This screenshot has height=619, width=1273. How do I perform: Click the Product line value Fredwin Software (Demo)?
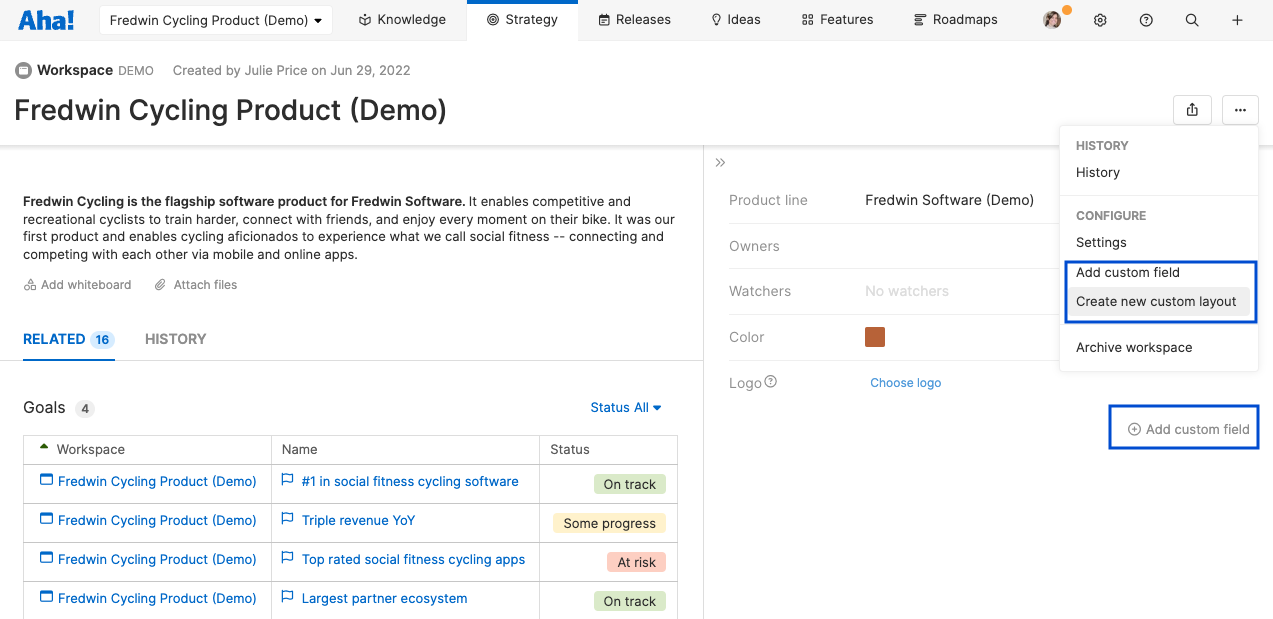(x=949, y=200)
